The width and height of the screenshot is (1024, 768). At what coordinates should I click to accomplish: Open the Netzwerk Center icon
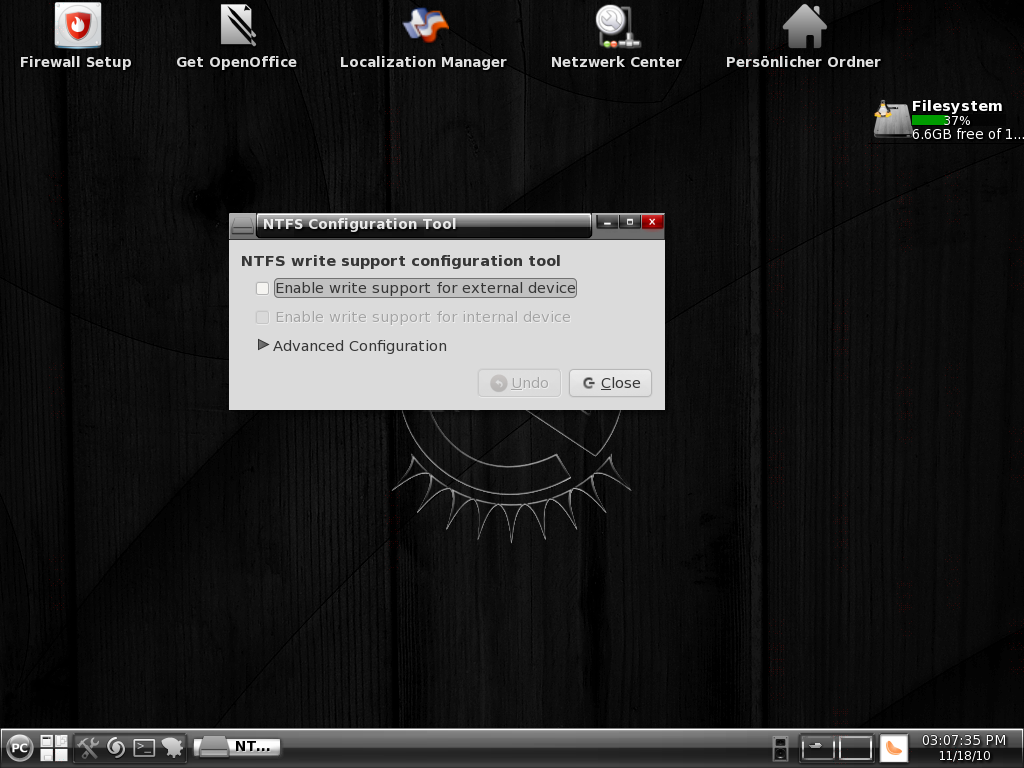[616, 27]
